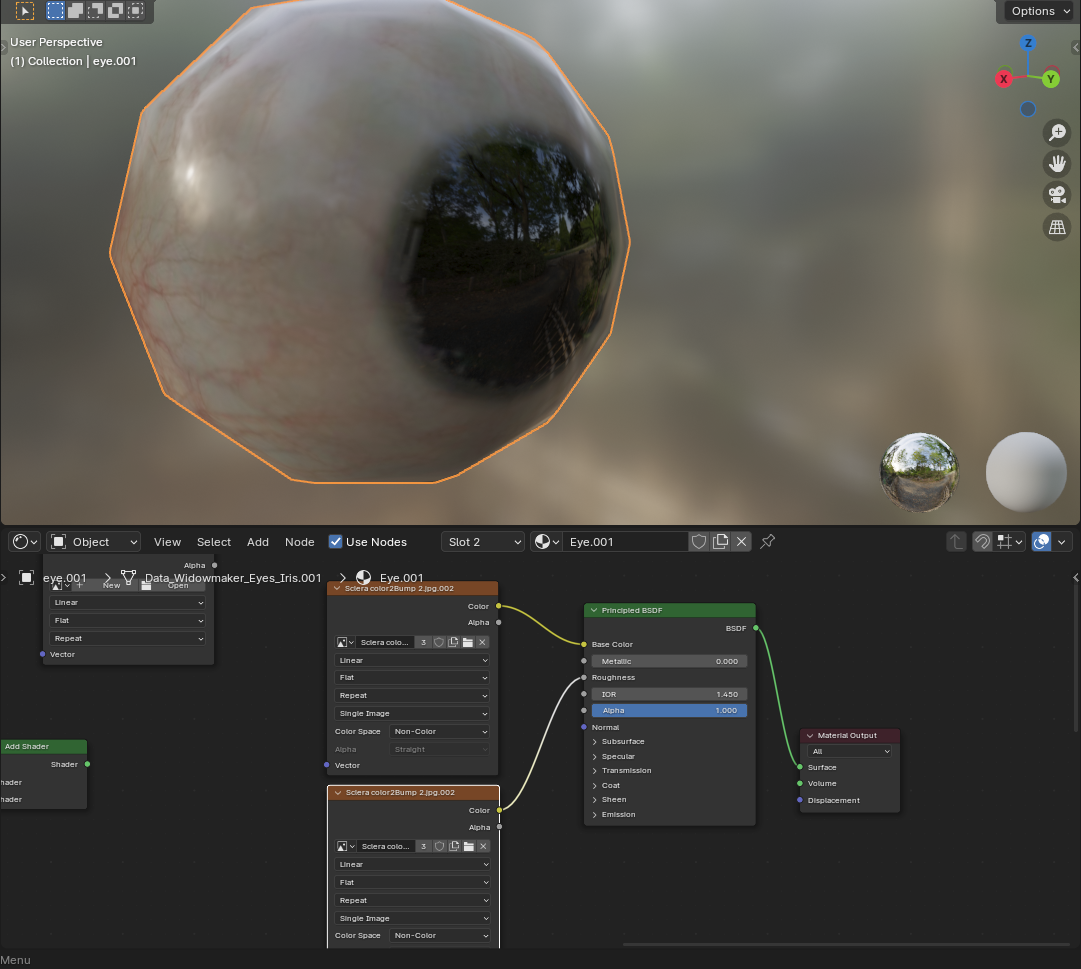Viewport: 1081px width, 969px height.
Task: Browse material icon next to Eye.001 field
Action: pyautogui.click(x=547, y=542)
